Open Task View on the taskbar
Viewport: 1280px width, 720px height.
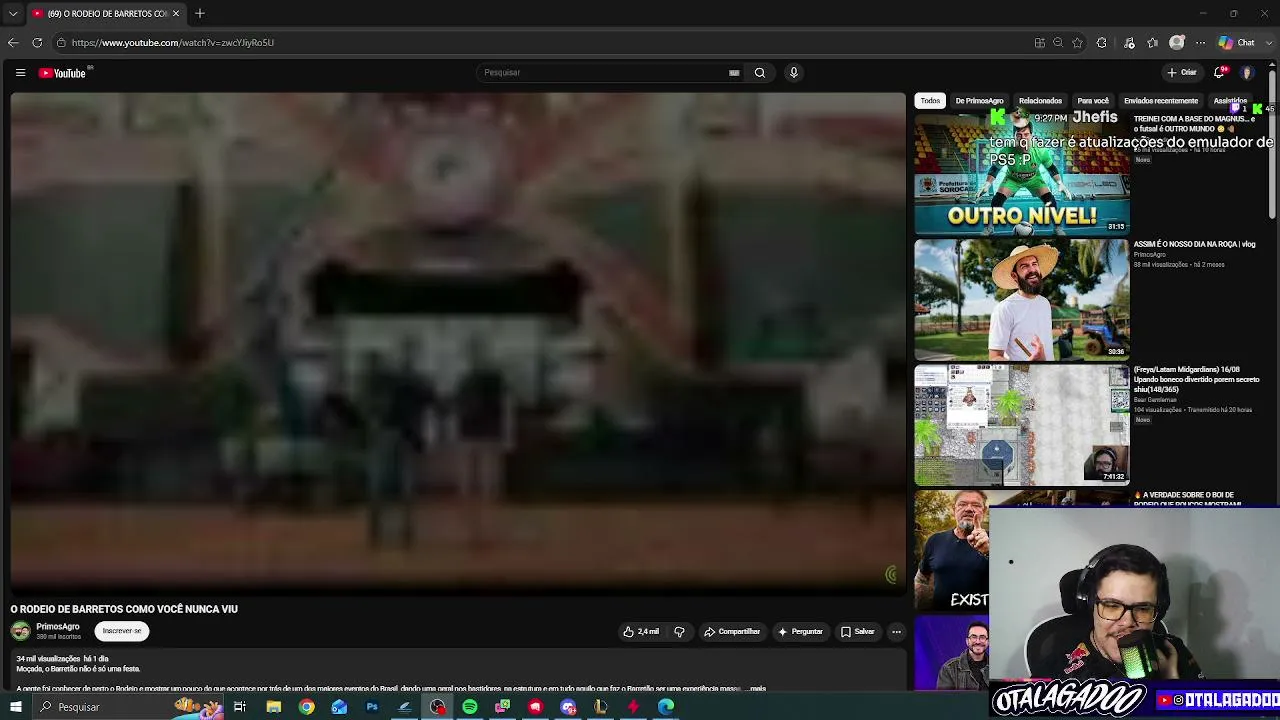tap(240, 707)
